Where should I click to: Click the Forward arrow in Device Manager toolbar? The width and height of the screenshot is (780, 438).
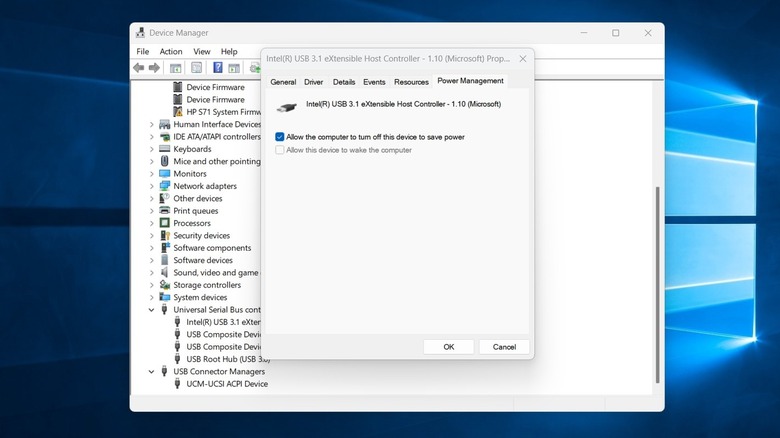click(154, 68)
